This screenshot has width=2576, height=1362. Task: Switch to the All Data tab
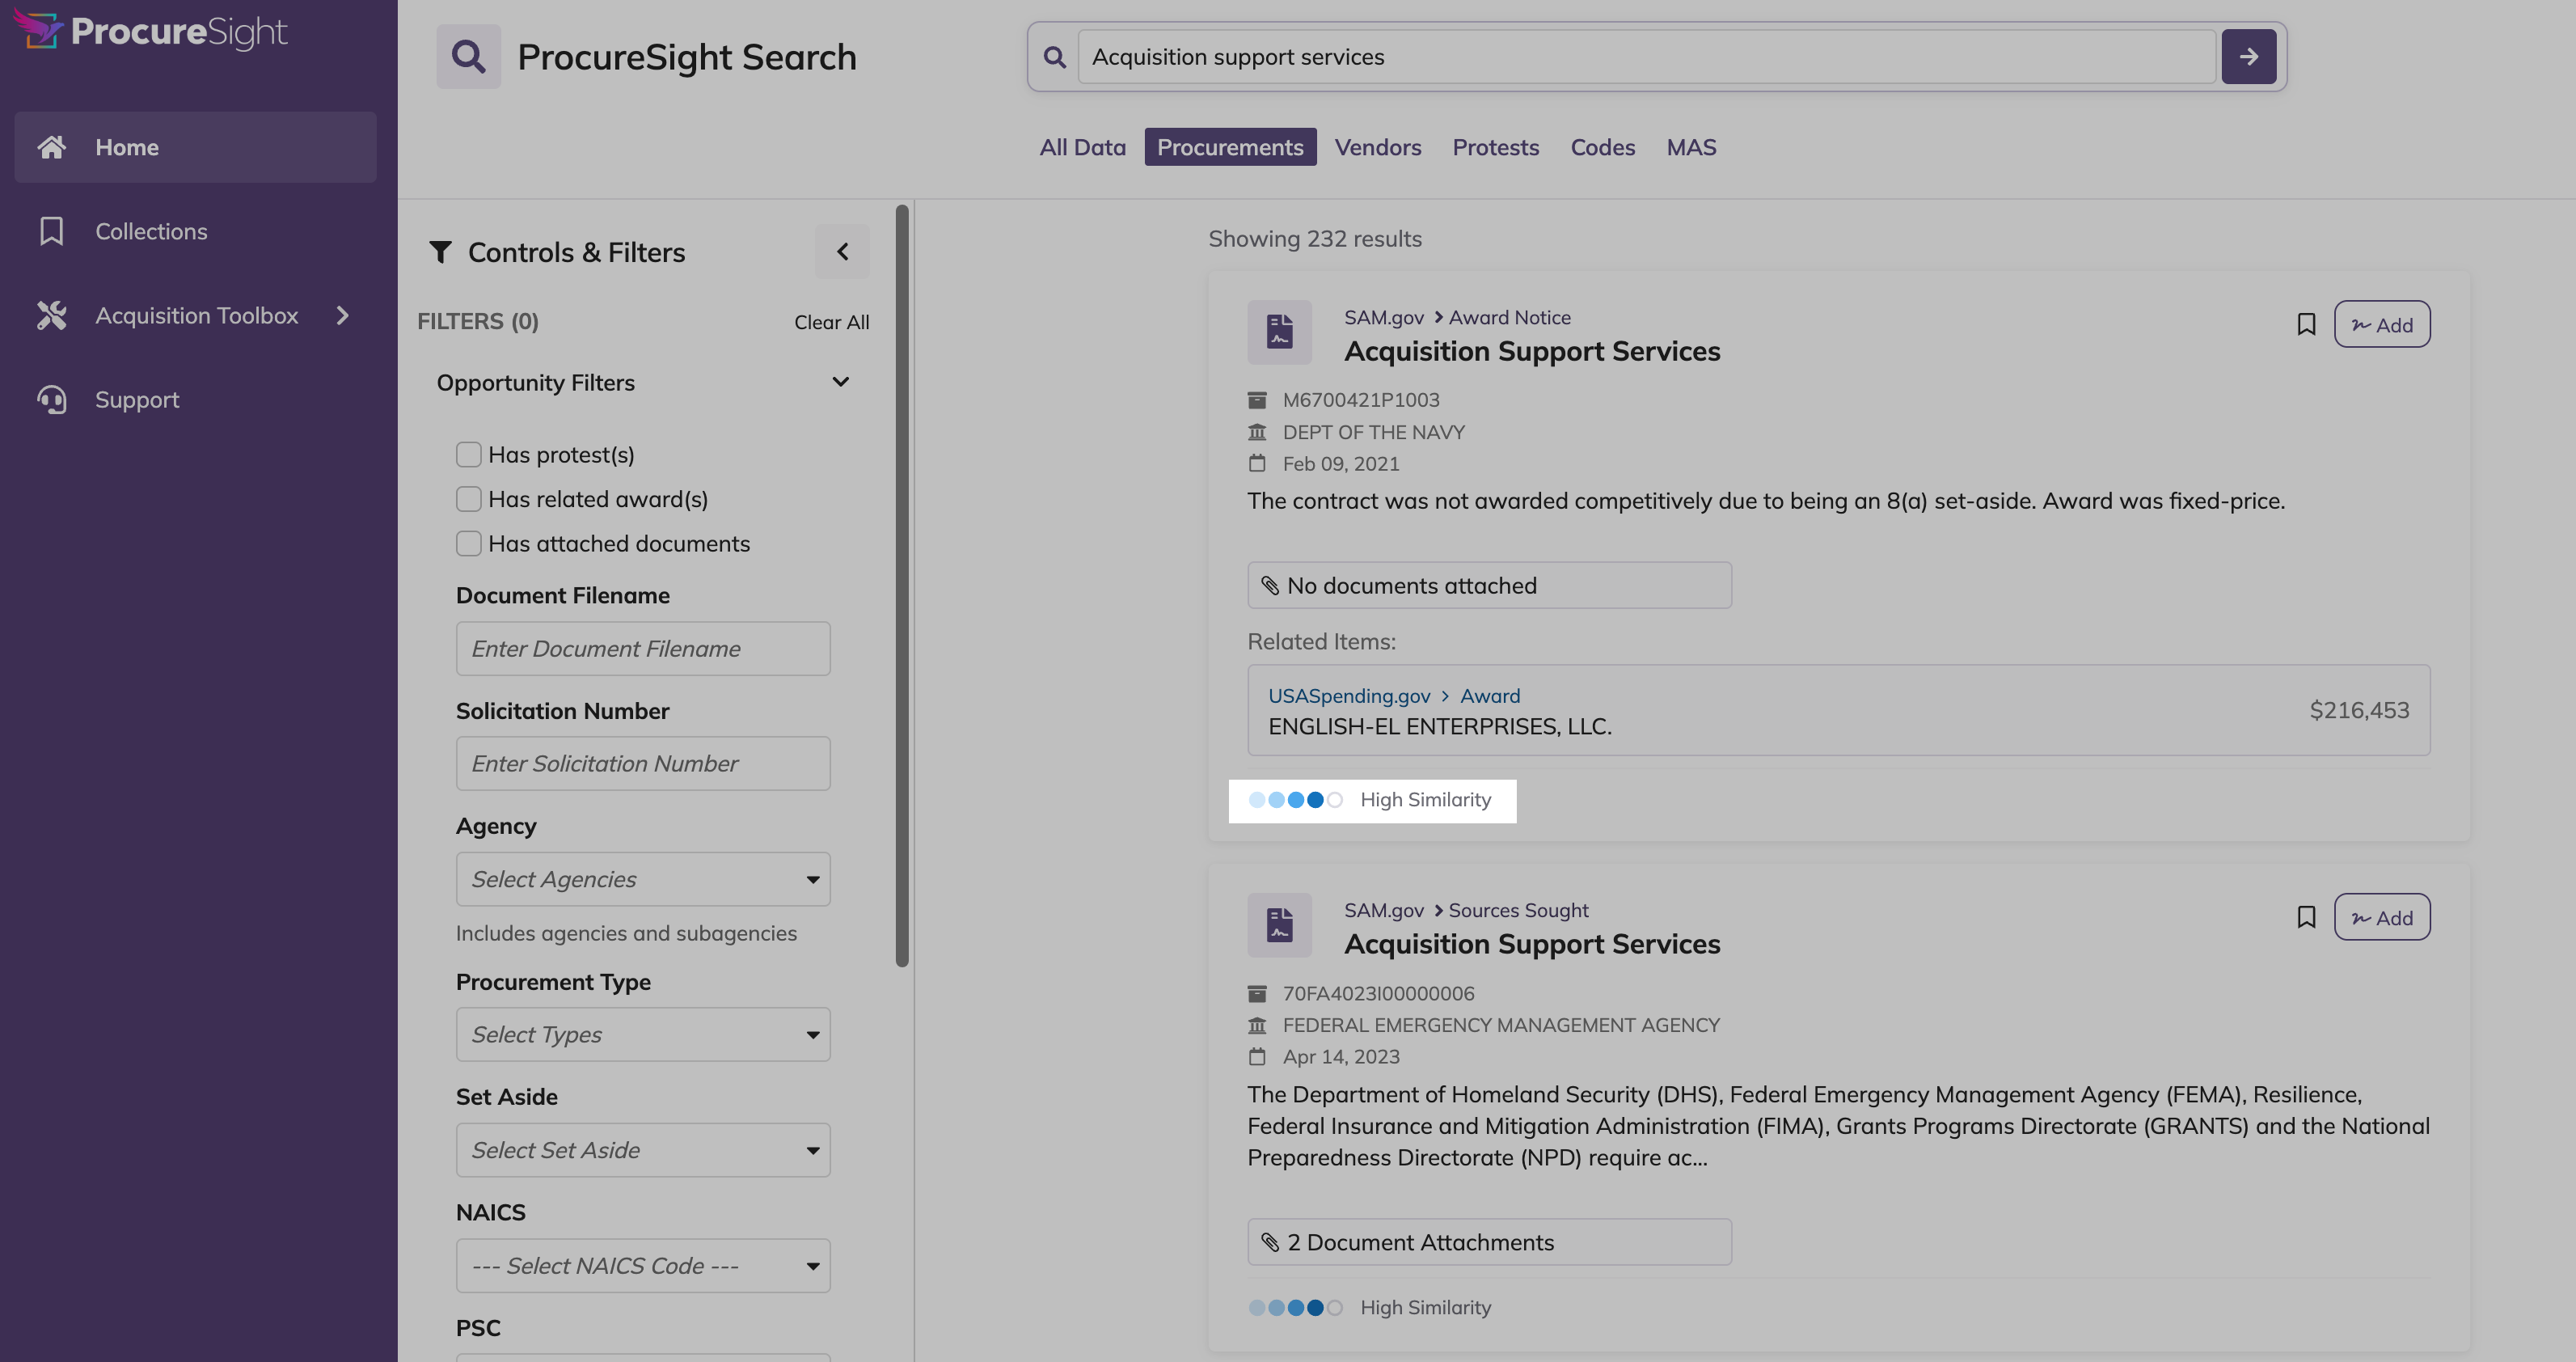(1082, 147)
